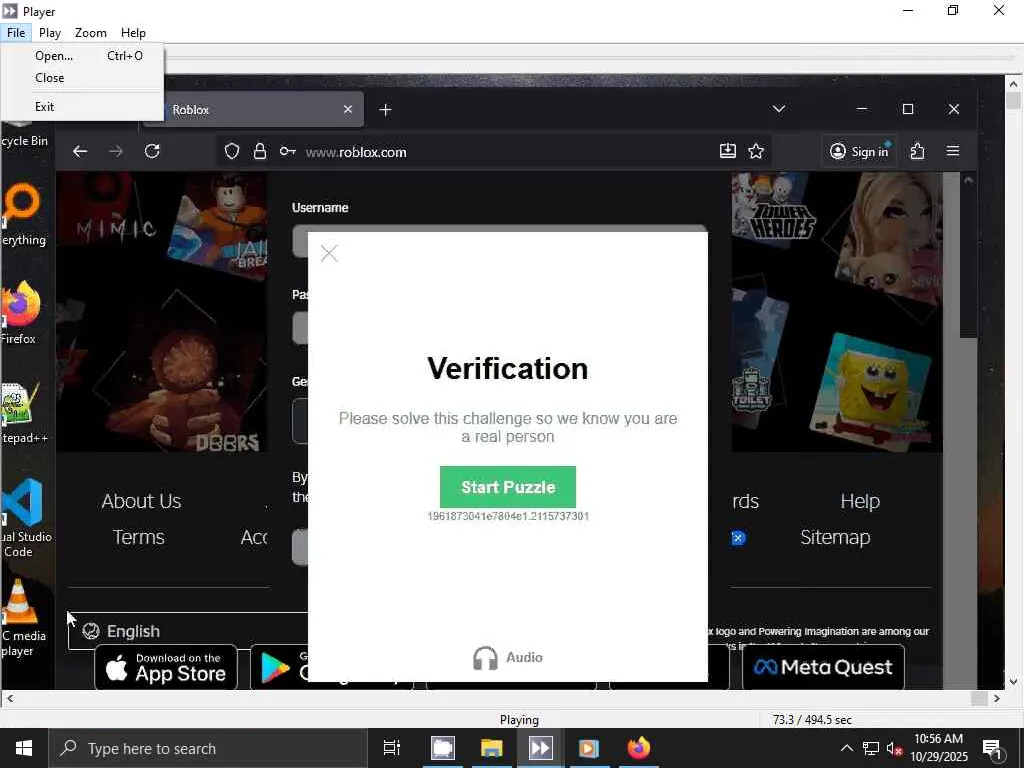Close the Verification dialog with the X
Viewport: 1024px width, 768px height.
[329, 253]
